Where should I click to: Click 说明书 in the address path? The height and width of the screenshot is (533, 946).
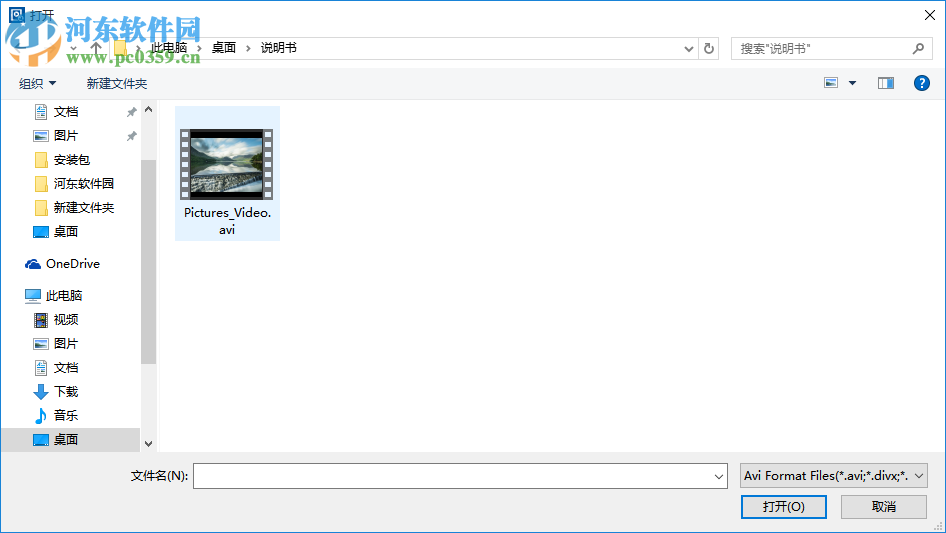(x=278, y=48)
